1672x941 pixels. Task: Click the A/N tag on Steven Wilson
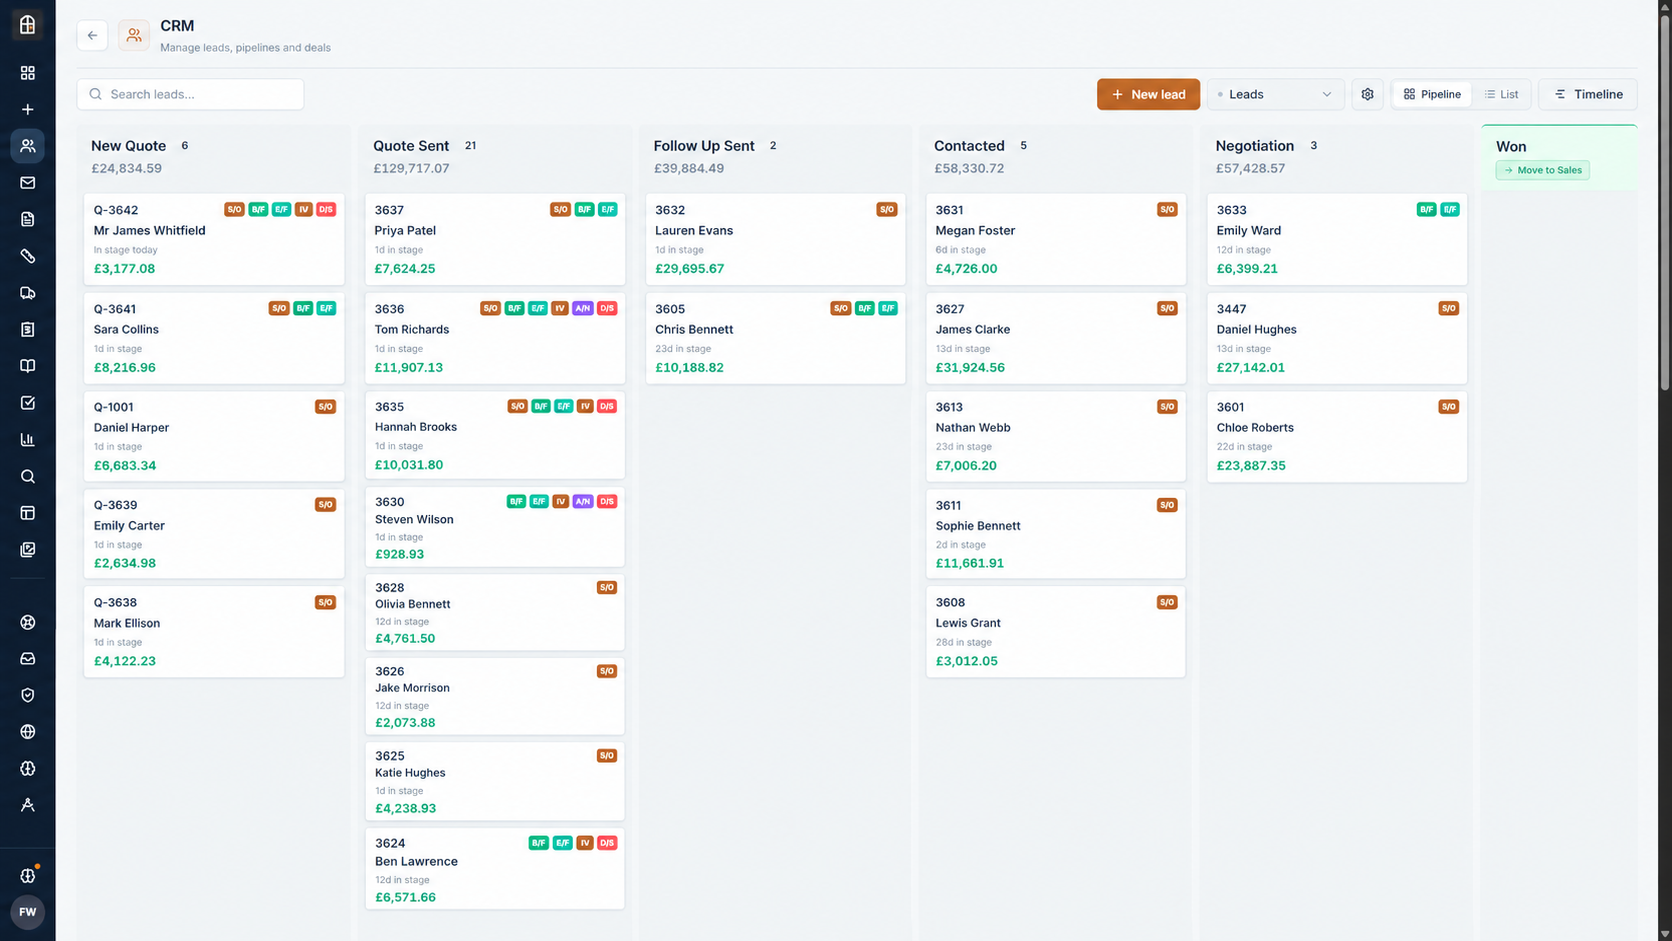[x=583, y=502]
